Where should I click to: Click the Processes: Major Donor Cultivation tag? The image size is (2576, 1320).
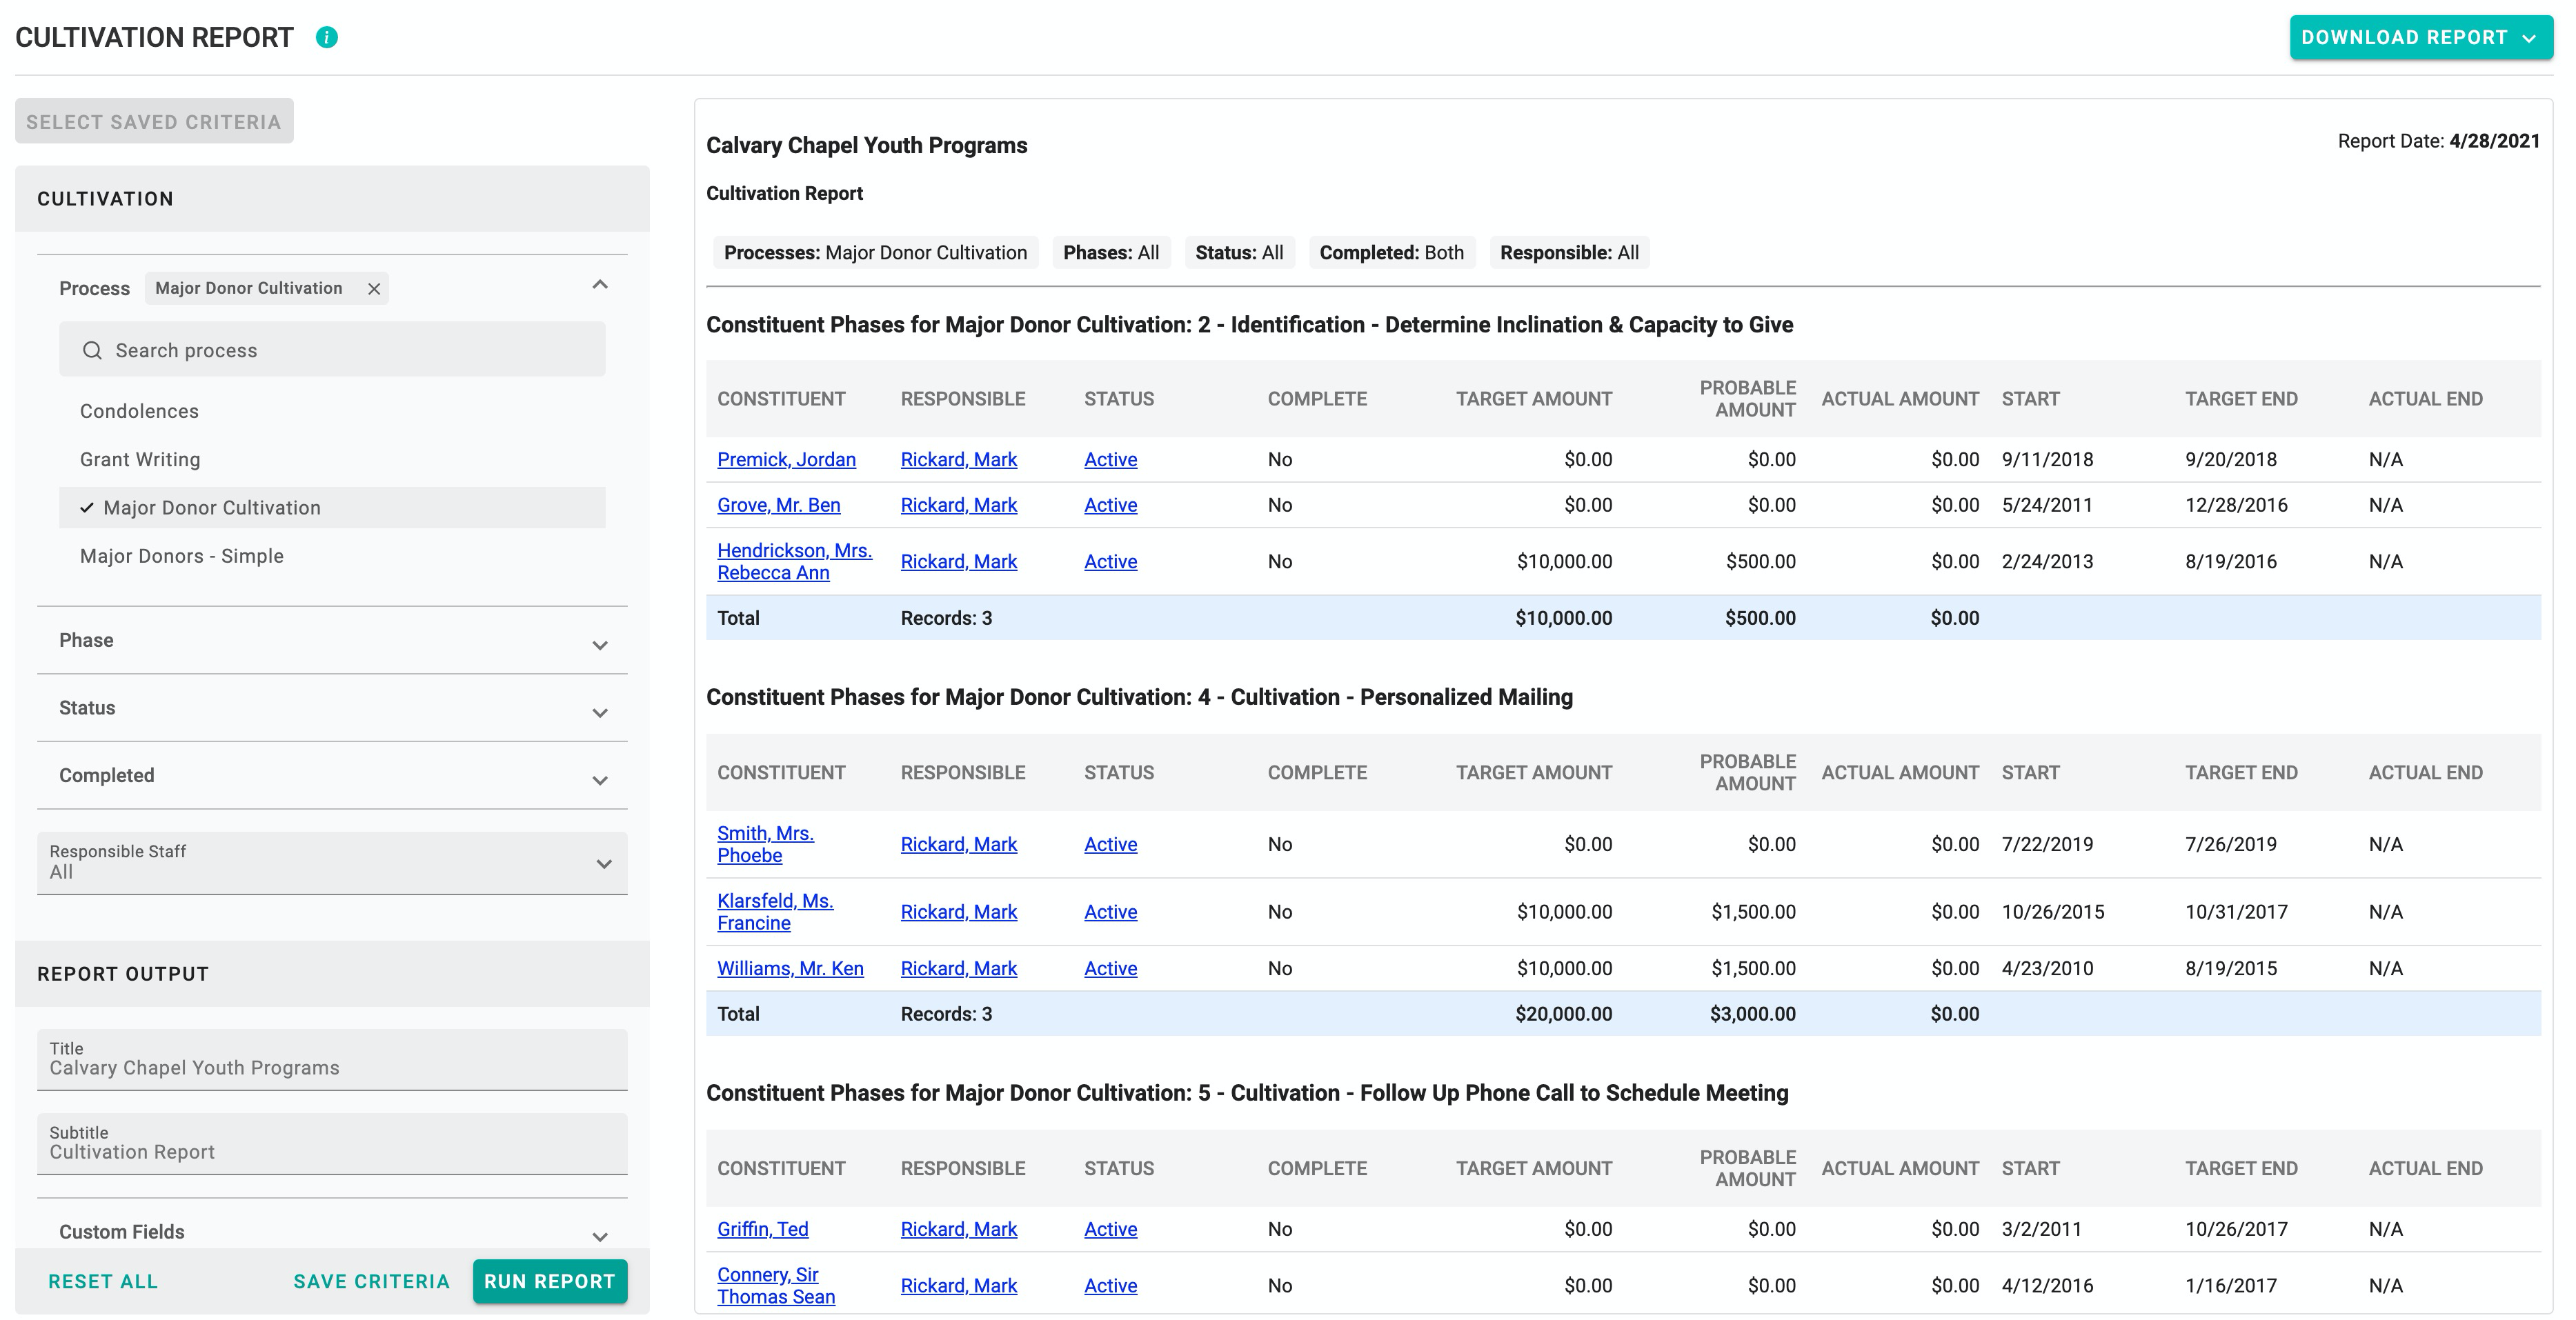[x=875, y=252]
